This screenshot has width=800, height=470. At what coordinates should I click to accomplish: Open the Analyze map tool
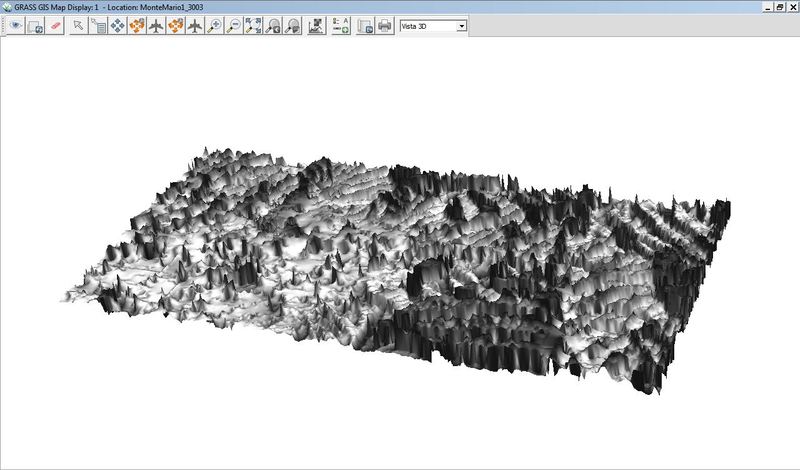point(316,26)
